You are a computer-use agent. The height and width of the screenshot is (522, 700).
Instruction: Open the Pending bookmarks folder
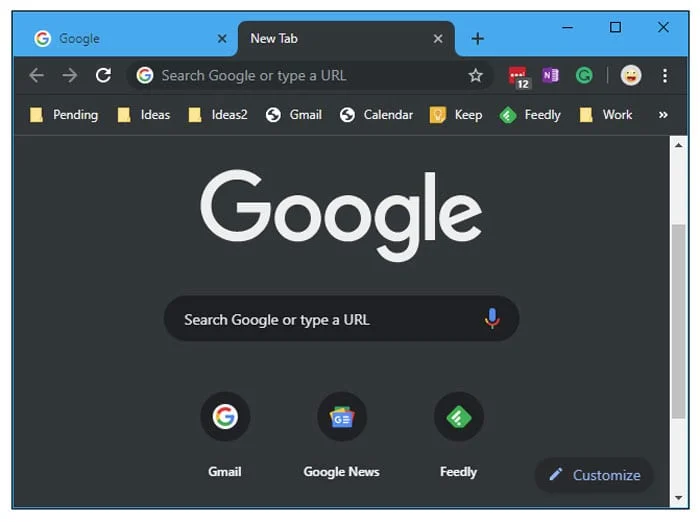tap(64, 115)
